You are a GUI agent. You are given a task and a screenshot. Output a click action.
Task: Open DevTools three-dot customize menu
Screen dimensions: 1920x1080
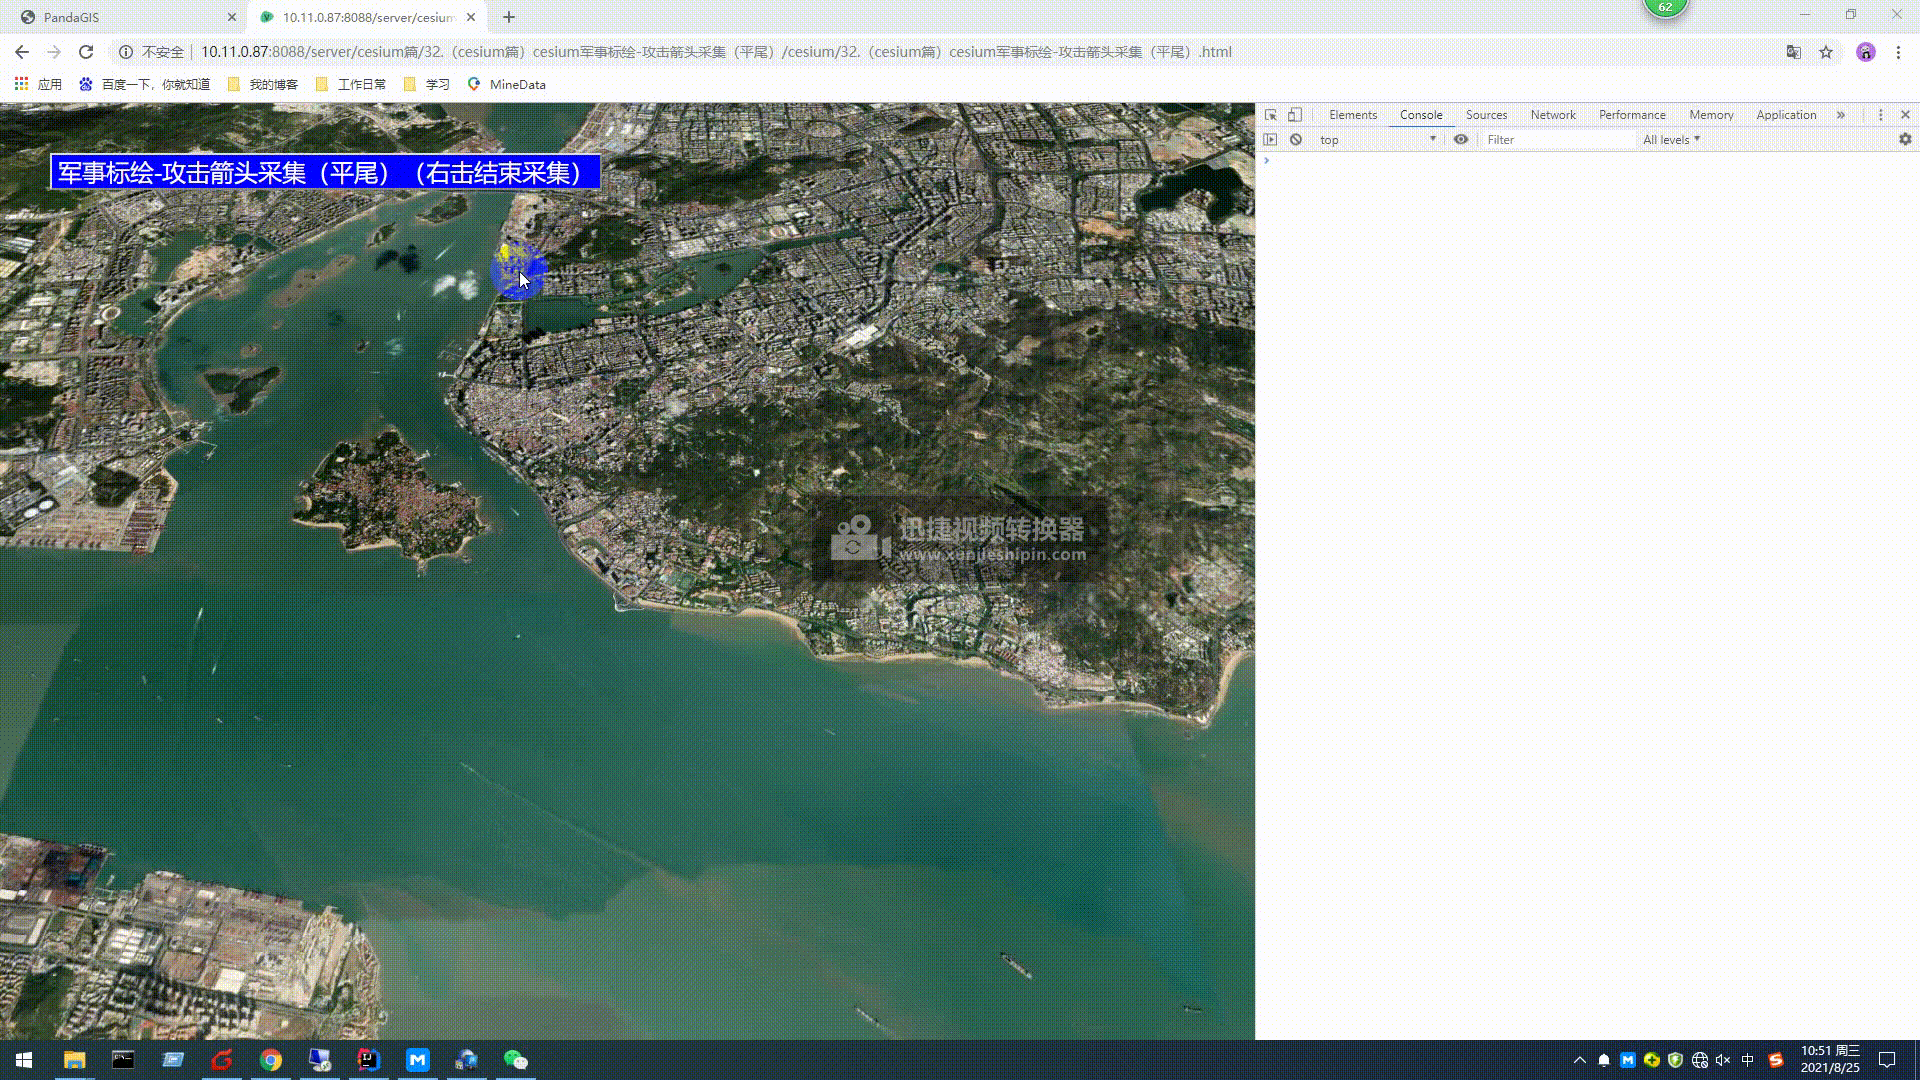[x=1880, y=115]
